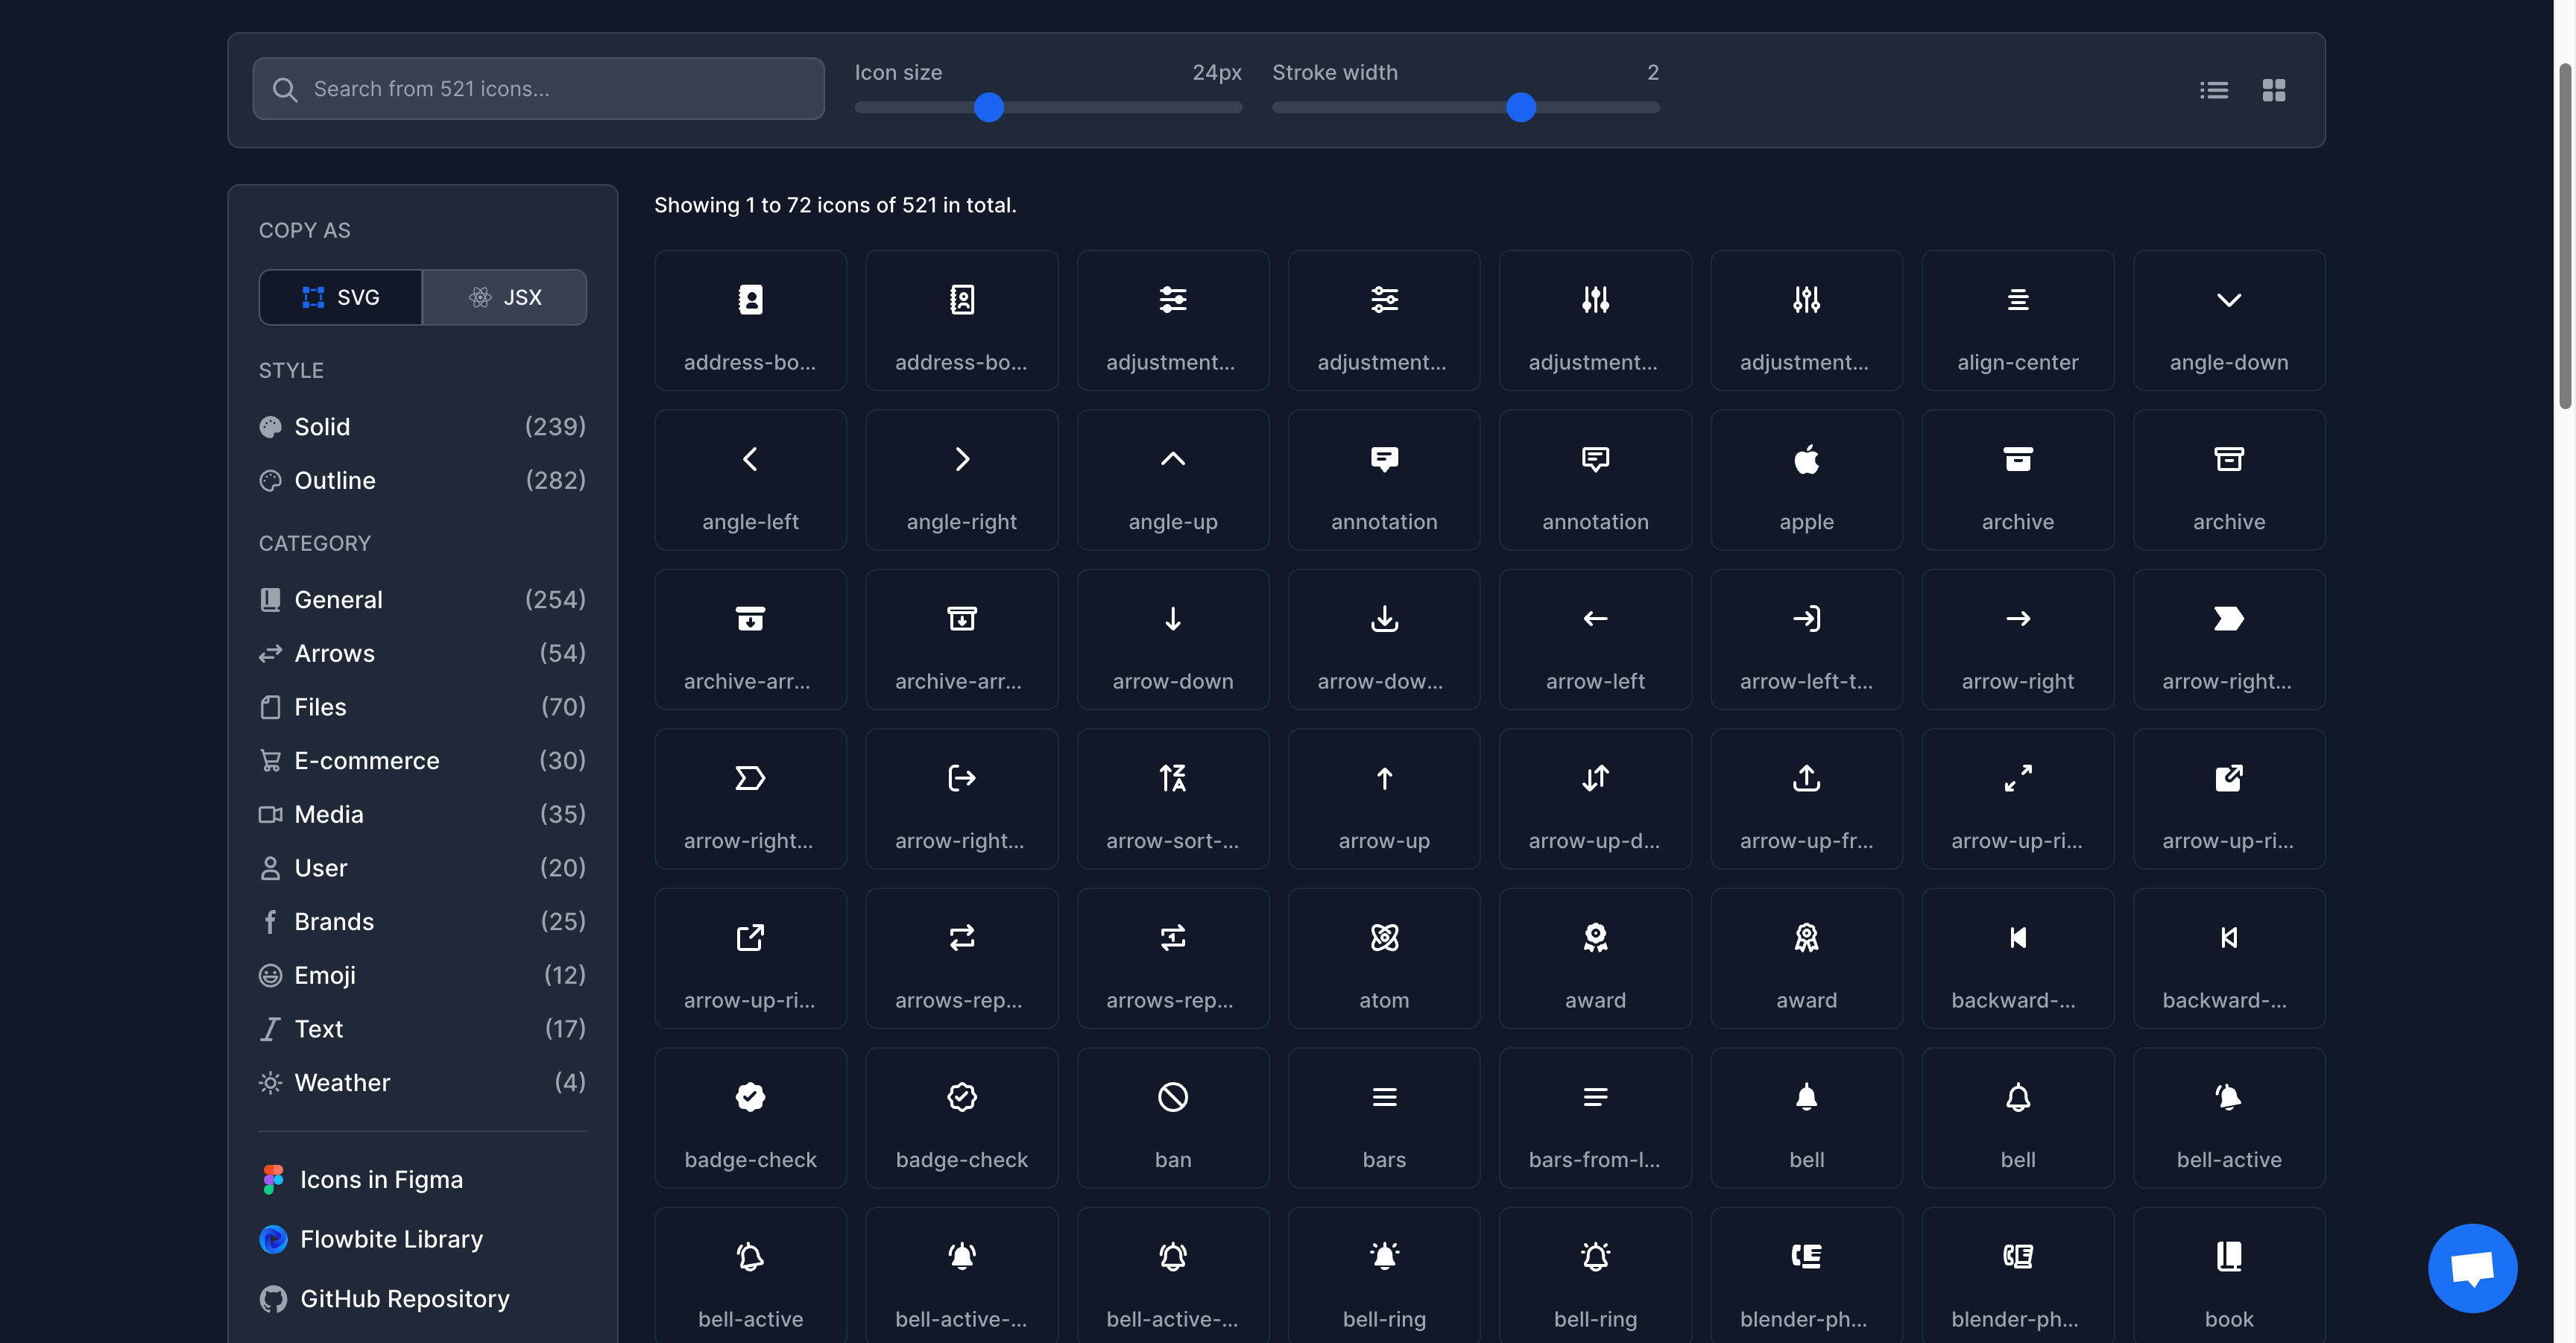
Task: Show the E-commerce category
Action: (422, 760)
